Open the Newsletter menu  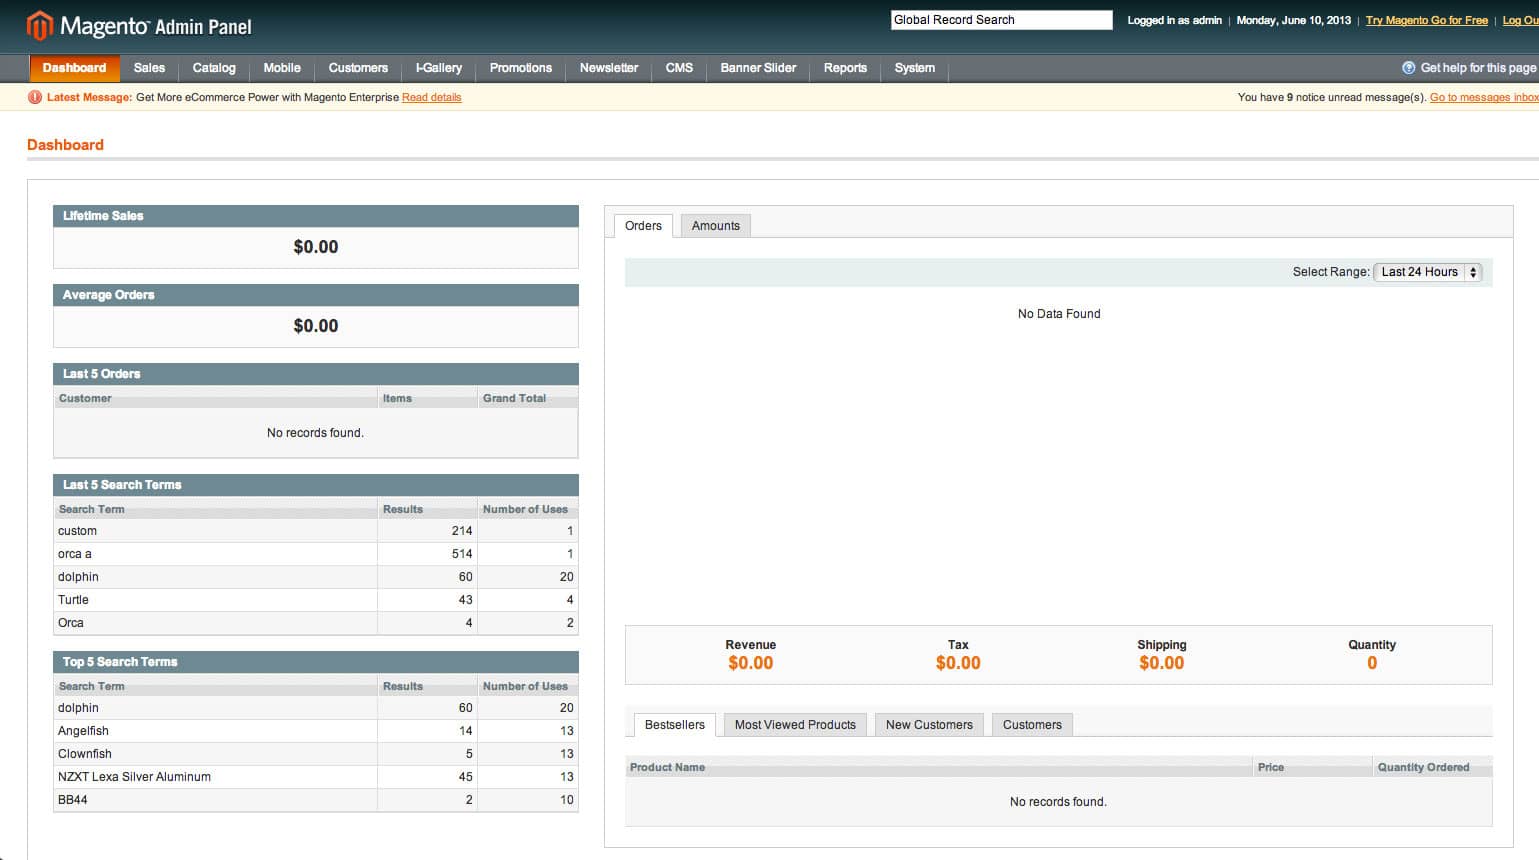(609, 68)
